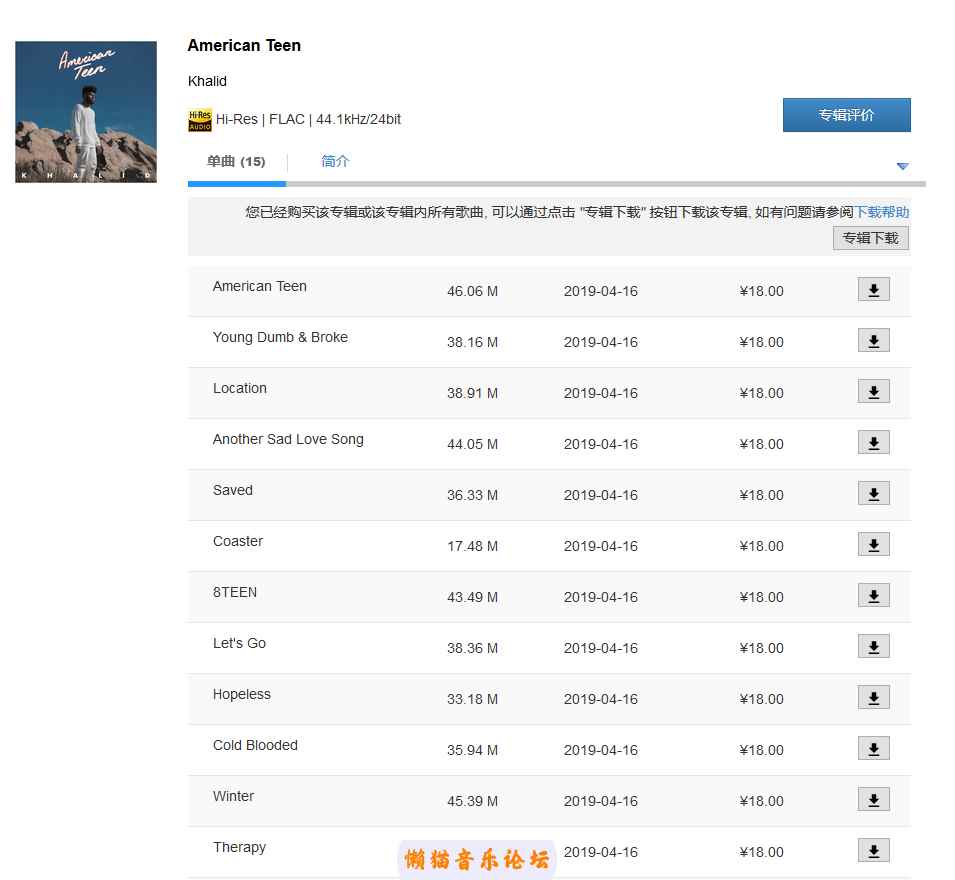Download the Cold Blooded track
This screenshot has height=880, width=955.
[873, 748]
